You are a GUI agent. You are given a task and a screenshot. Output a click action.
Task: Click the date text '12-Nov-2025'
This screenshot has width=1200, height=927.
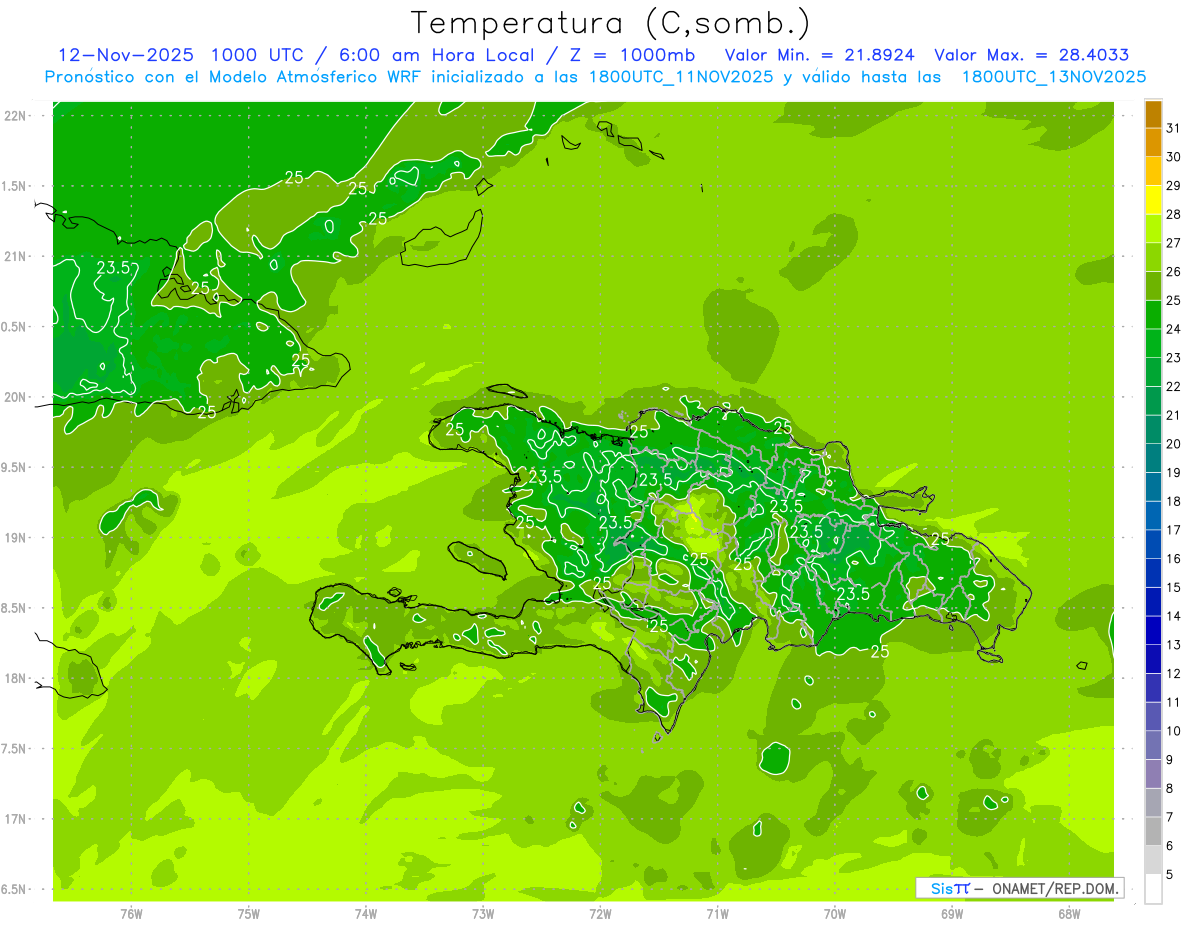coord(125,55)
